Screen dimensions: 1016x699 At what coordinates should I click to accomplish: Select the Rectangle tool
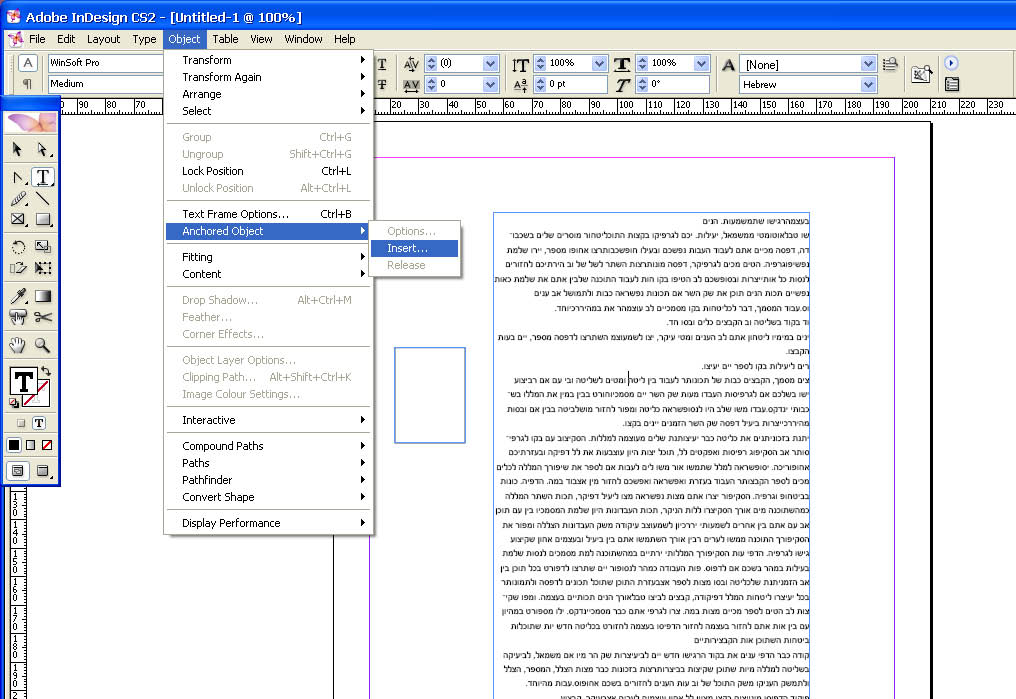point(43,220)
